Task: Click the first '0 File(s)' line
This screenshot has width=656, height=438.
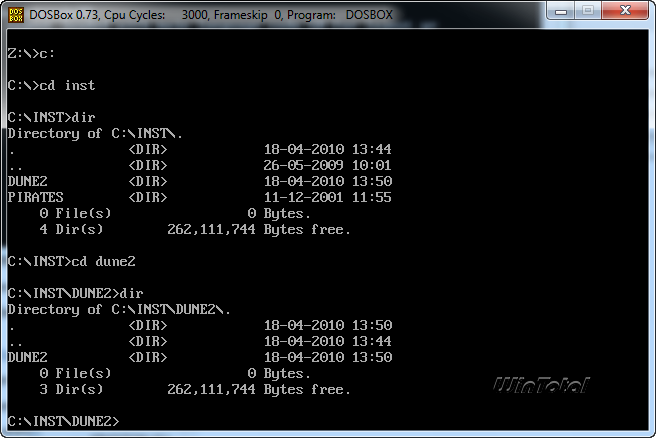Action: [175, 213]
